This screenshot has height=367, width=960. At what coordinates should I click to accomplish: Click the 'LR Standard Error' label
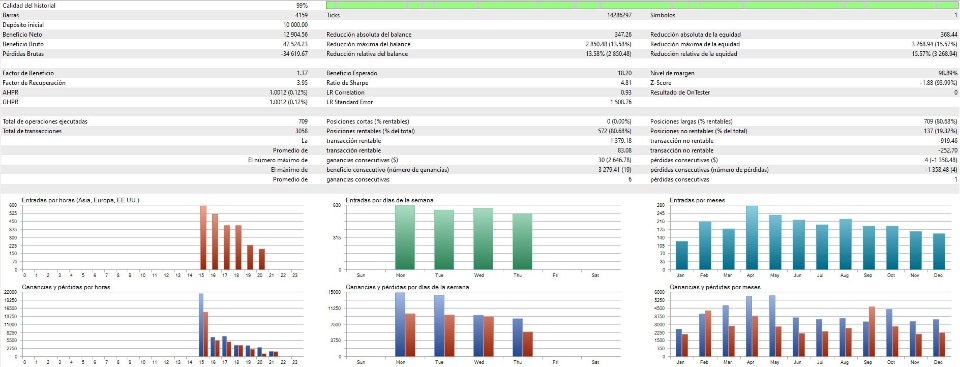point(351,102)
